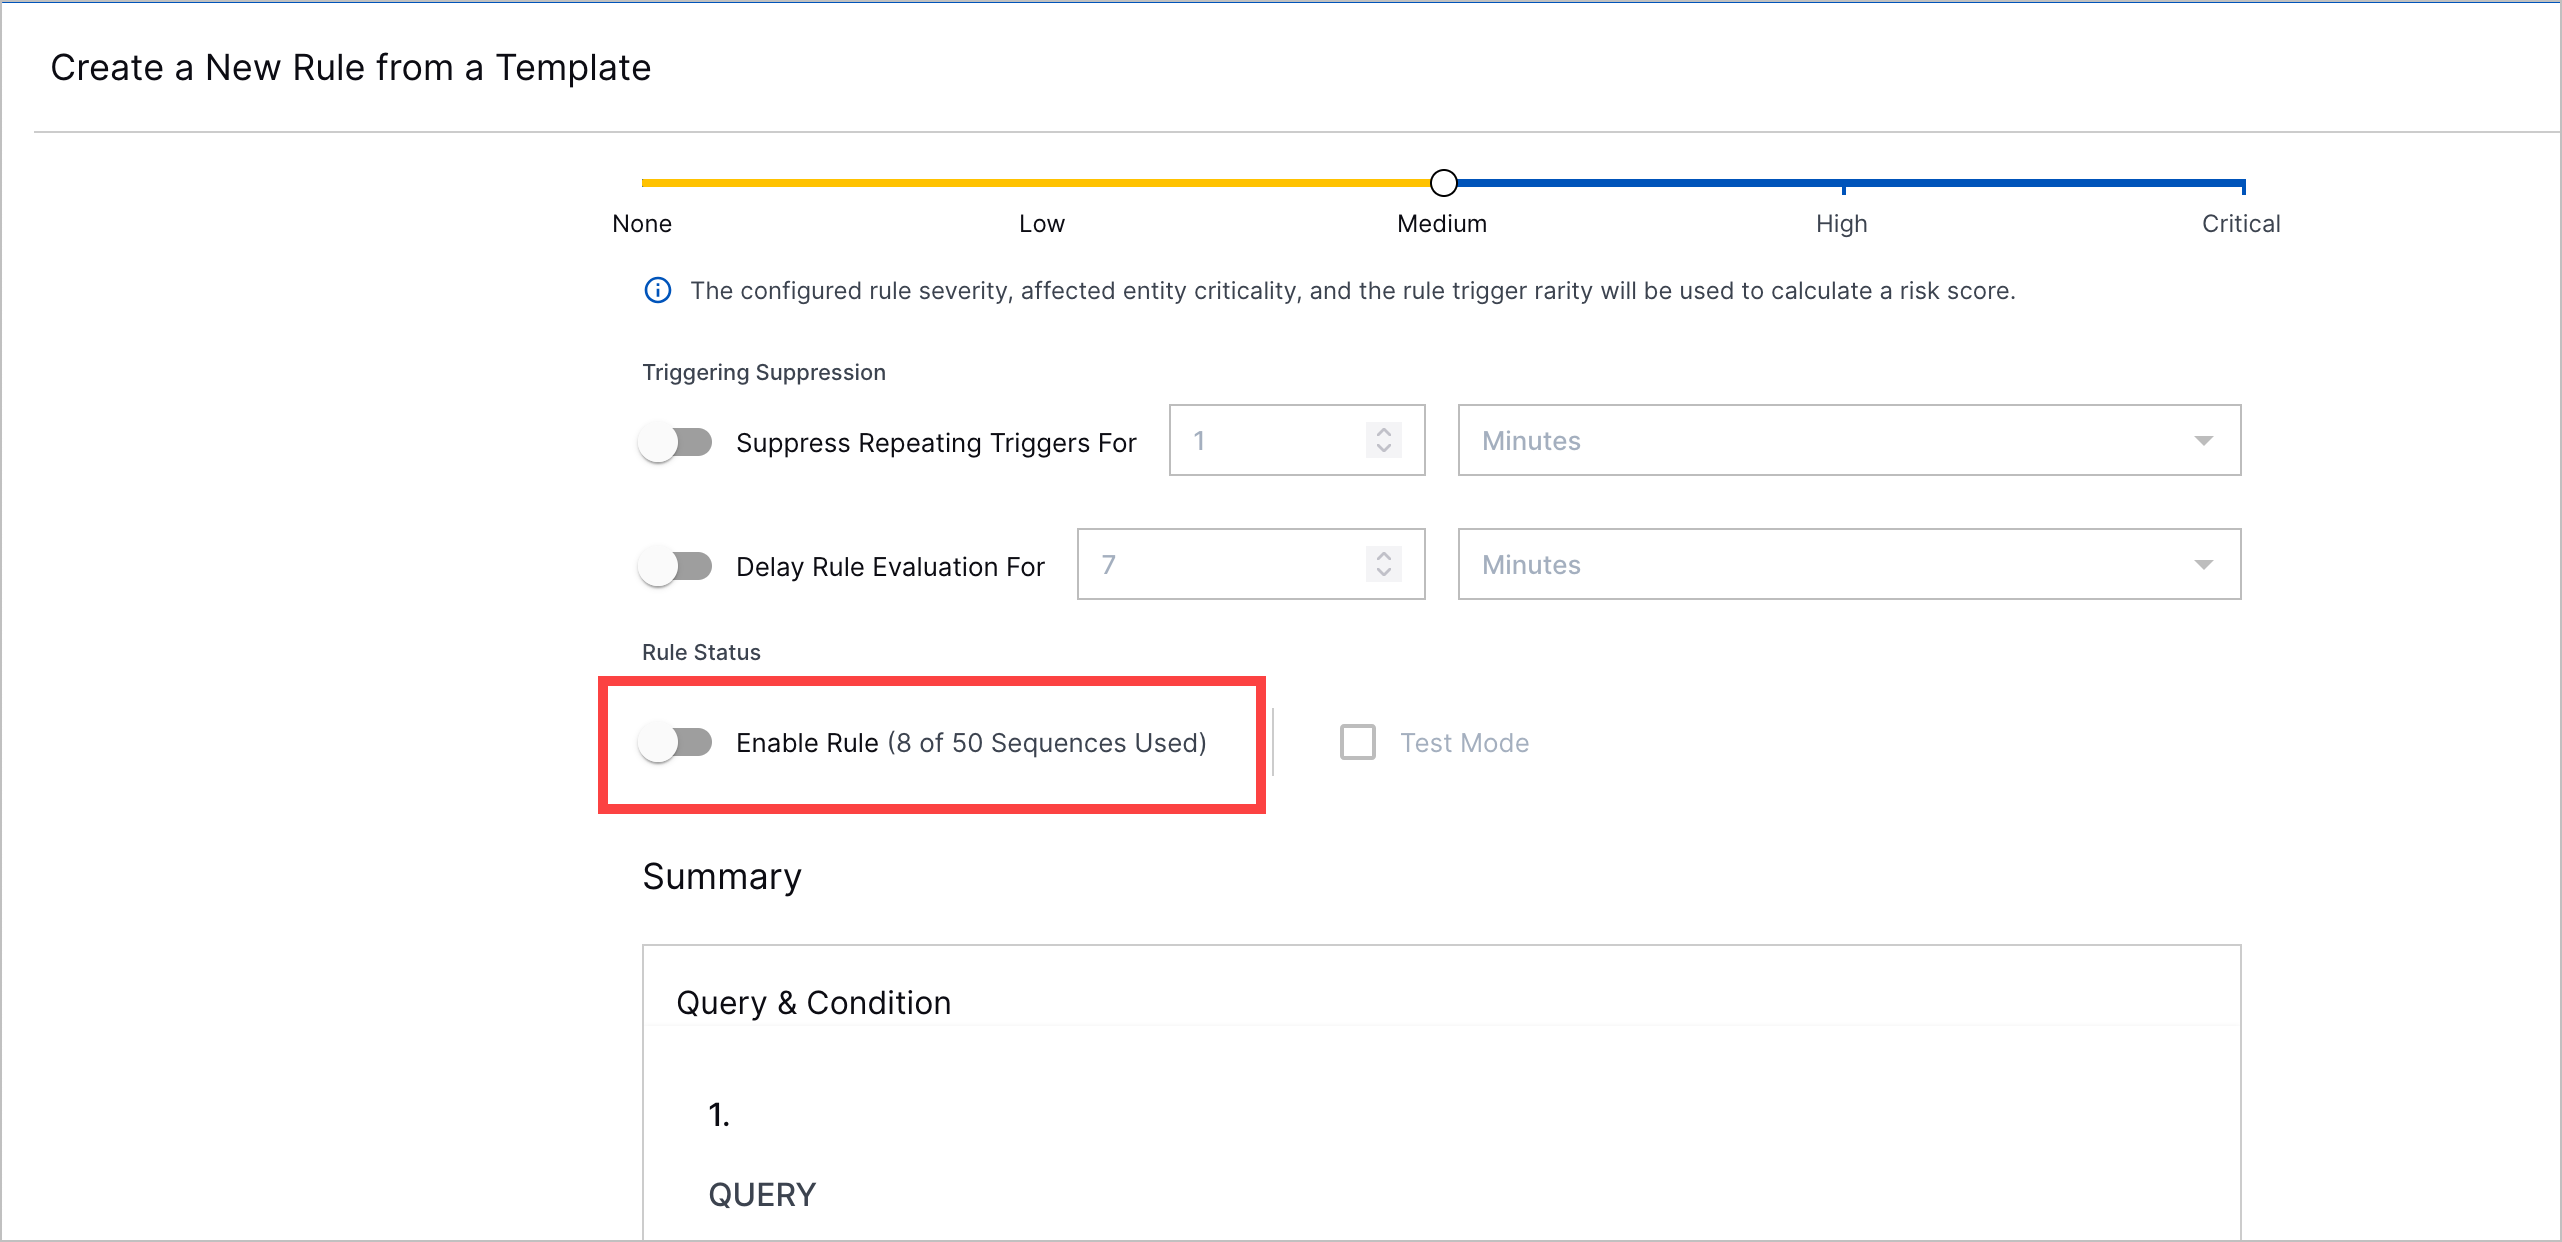The width and height of the screenshot is (2562, 1242).
Task: Turn on the Enable Rule switch
Action: pos(676,742)
